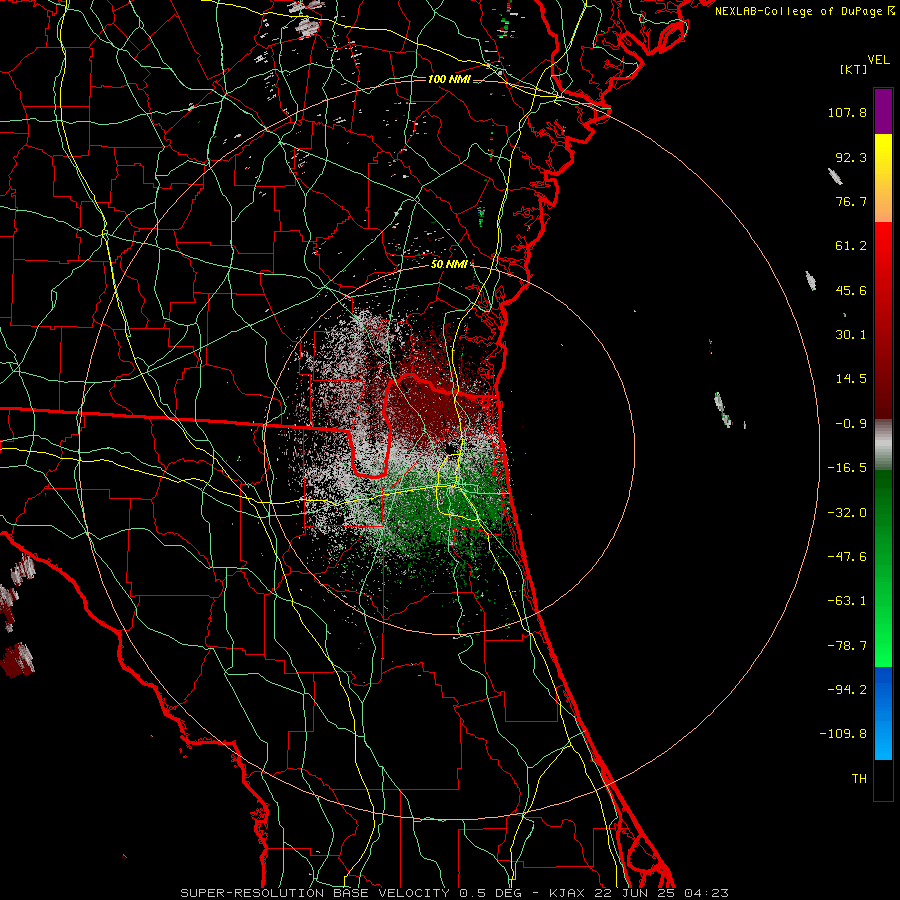Click the -78.7 legend value
The image size is (900, 900).
click(847, 646)
